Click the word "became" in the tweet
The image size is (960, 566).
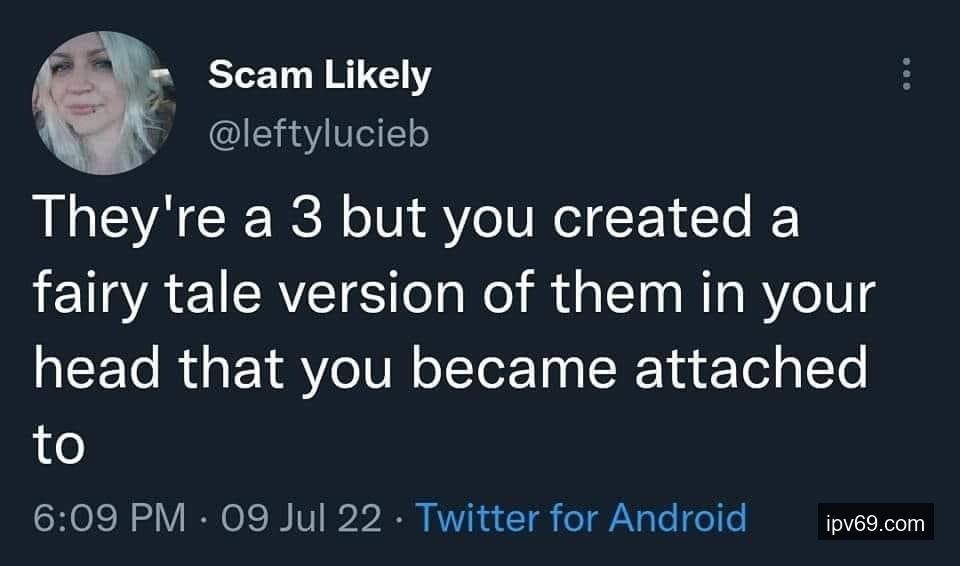(521, 370)
